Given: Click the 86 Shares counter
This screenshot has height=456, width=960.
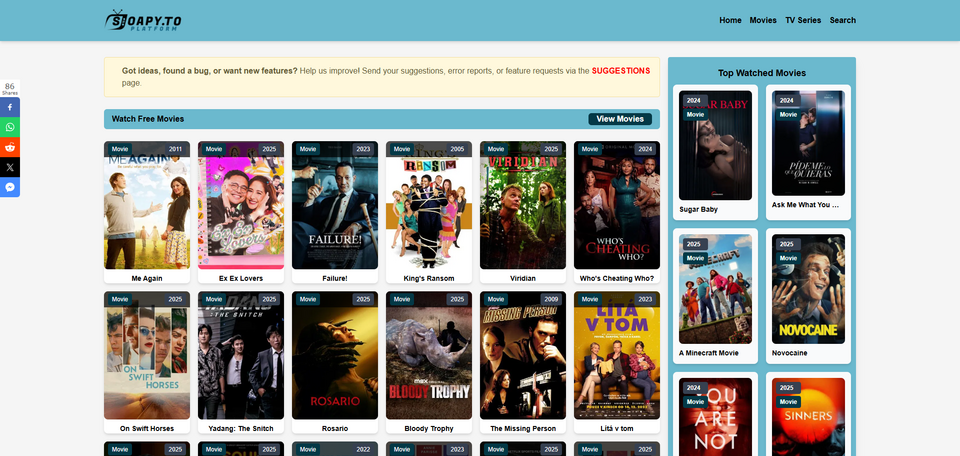Looking at the screenshot, I should (10, 89).
